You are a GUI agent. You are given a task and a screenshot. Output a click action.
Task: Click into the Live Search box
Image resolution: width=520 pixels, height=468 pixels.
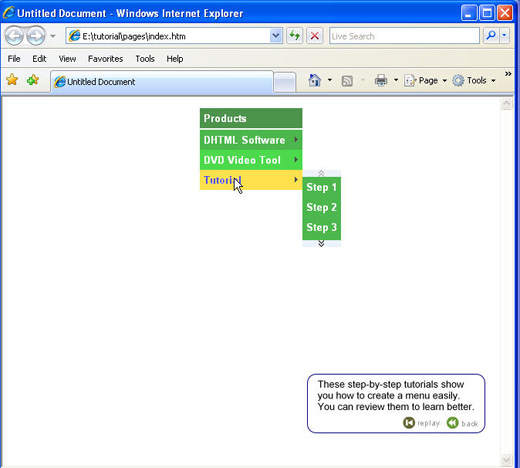pos(404,36)
